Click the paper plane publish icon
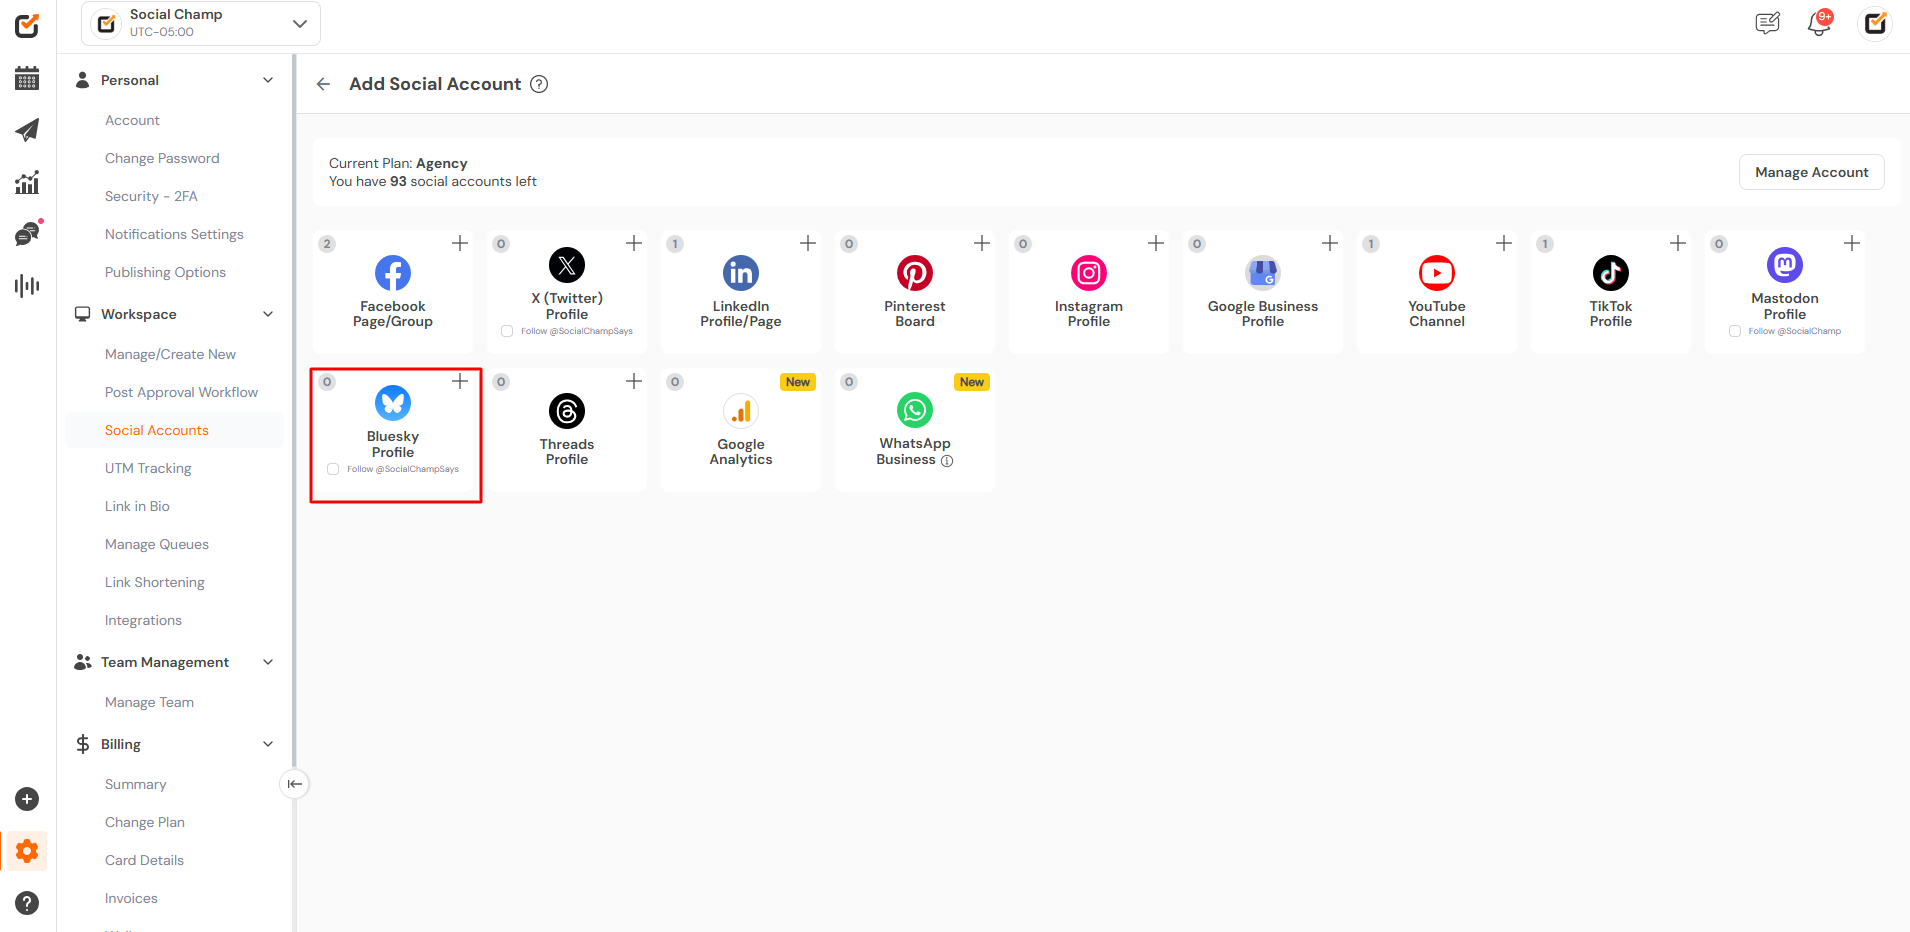 coord(27,130)
